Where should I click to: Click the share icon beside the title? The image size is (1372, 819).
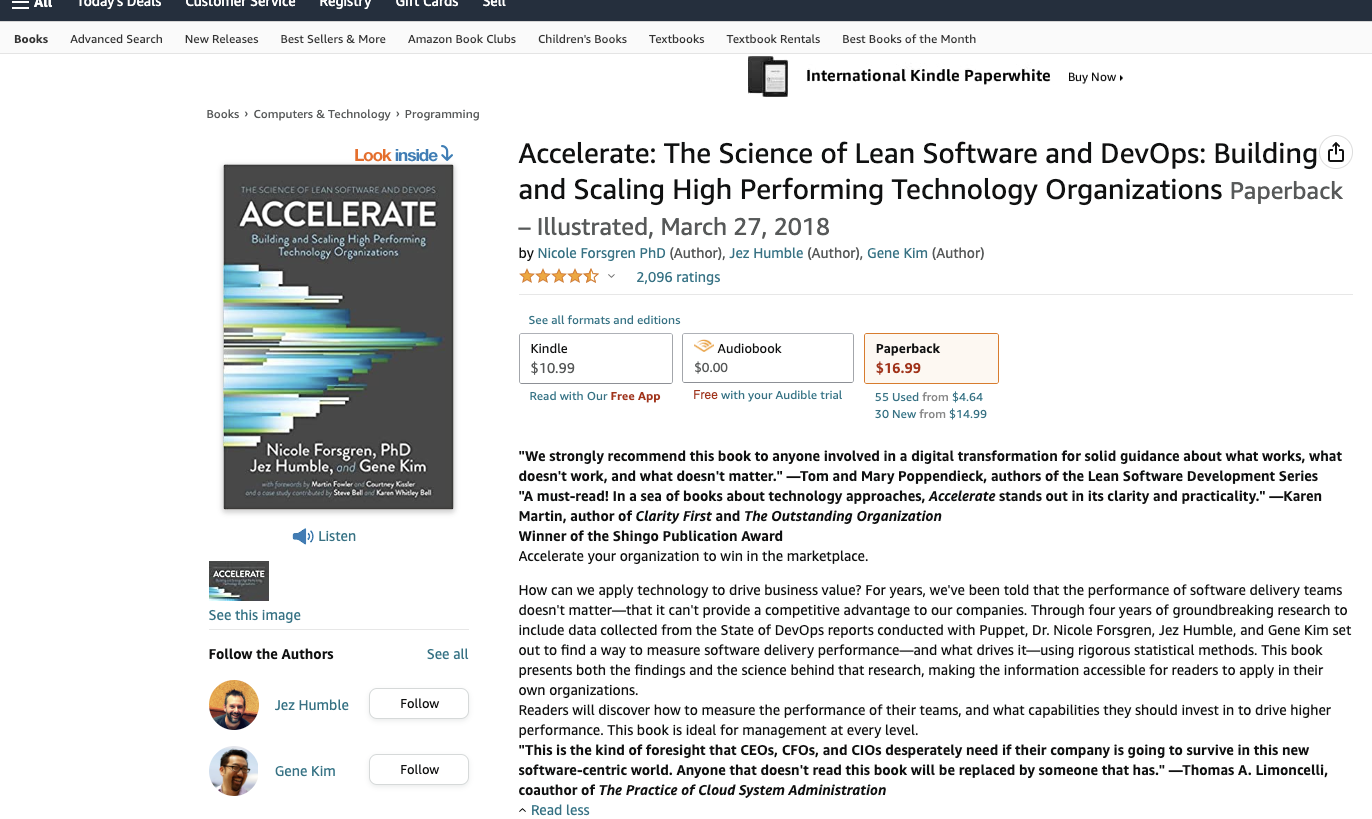tap(1336, 153)
